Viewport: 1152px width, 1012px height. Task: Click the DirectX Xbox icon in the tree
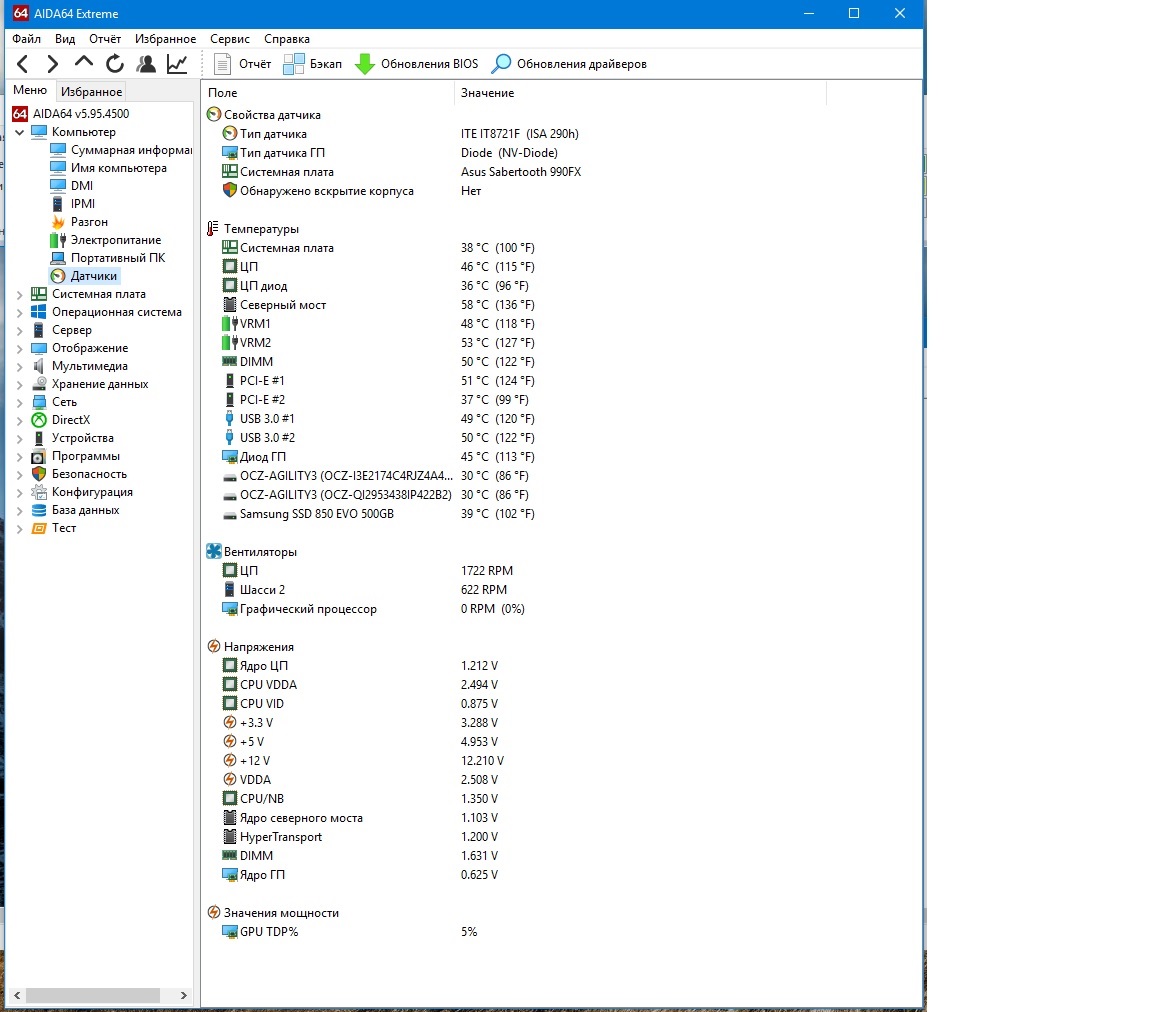[x=39, y=420]
